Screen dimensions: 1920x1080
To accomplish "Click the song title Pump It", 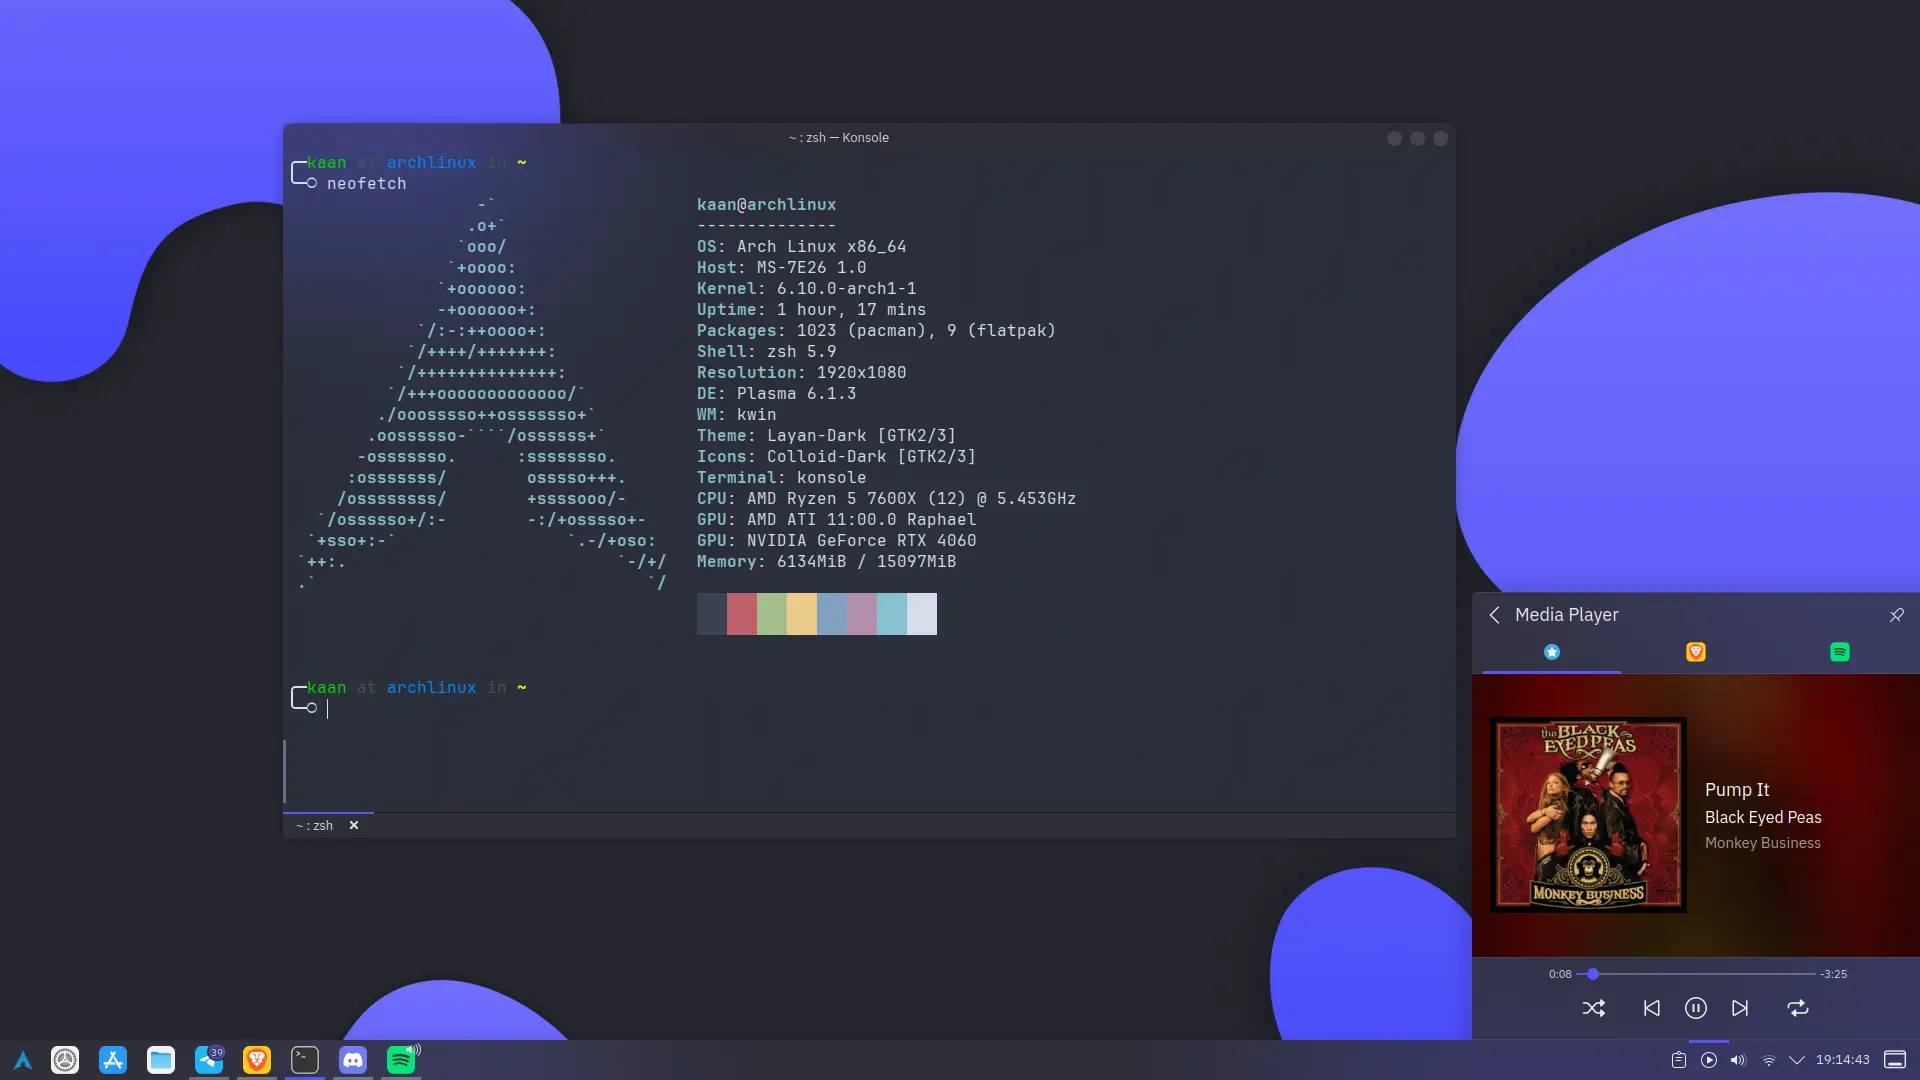I will 1737,790.
